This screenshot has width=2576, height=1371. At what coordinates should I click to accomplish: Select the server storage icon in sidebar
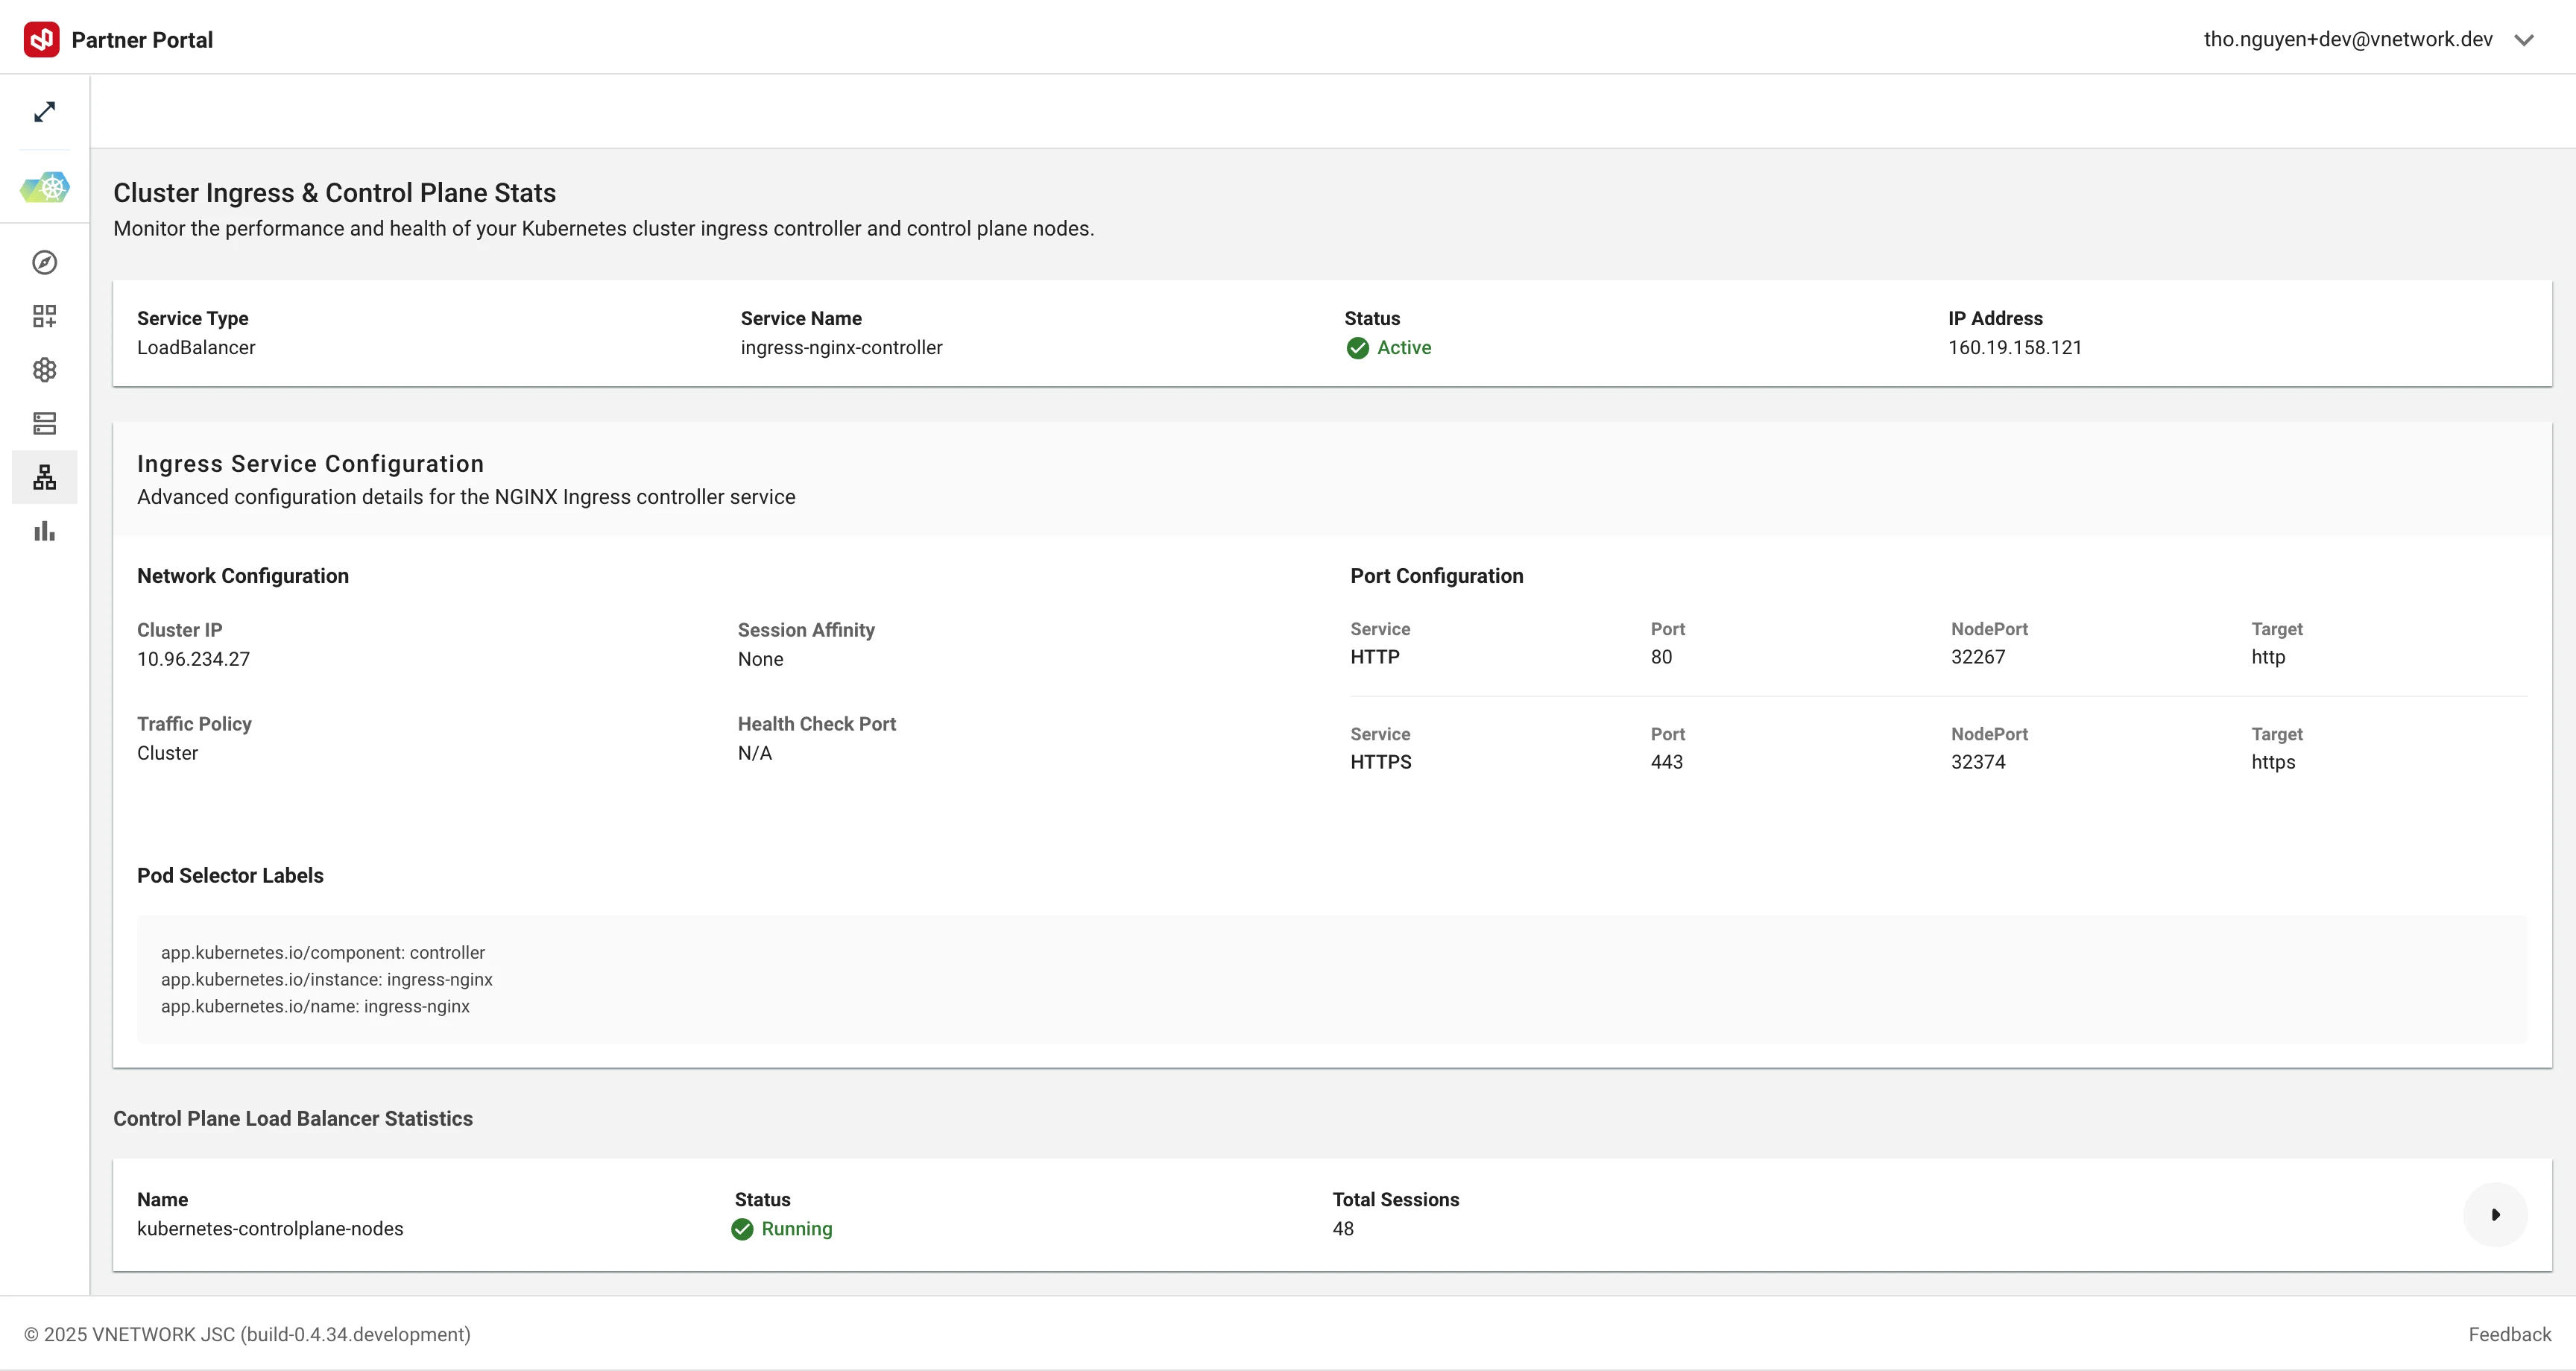click(x=44, y=423)
